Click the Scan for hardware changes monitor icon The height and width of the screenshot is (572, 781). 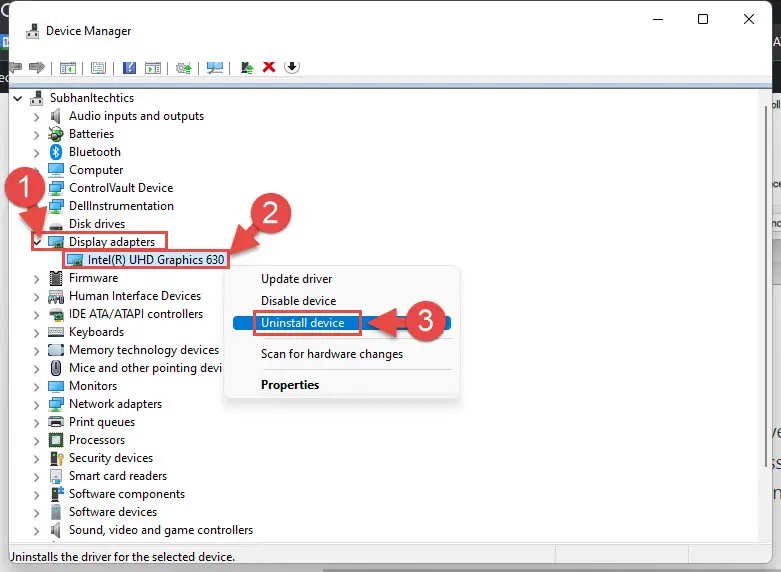[215, 67]
